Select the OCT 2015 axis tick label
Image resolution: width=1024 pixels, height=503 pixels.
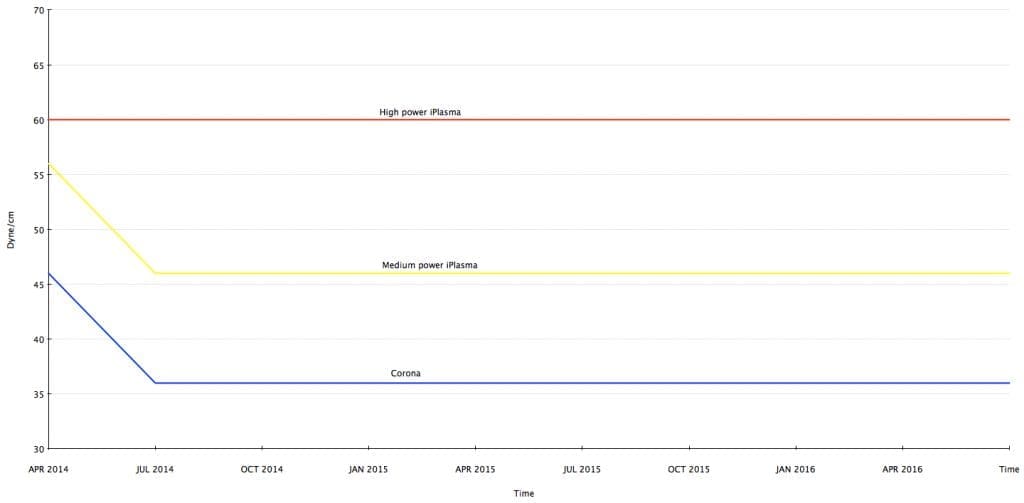(689, 470)
